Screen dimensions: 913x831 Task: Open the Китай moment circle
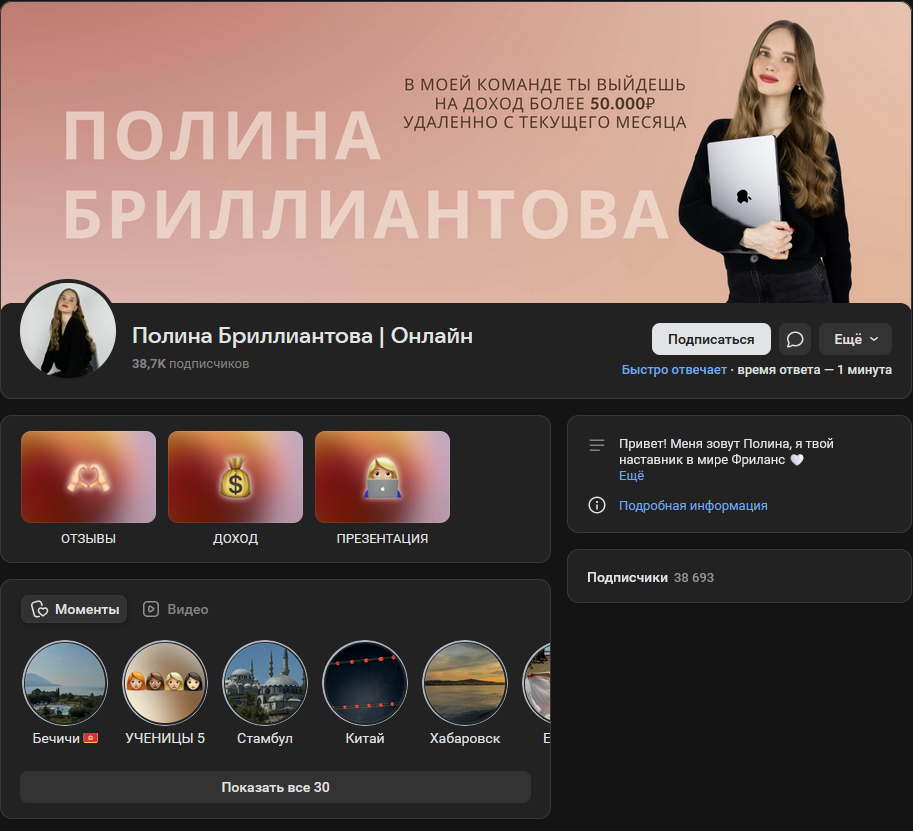pos(365,683)
